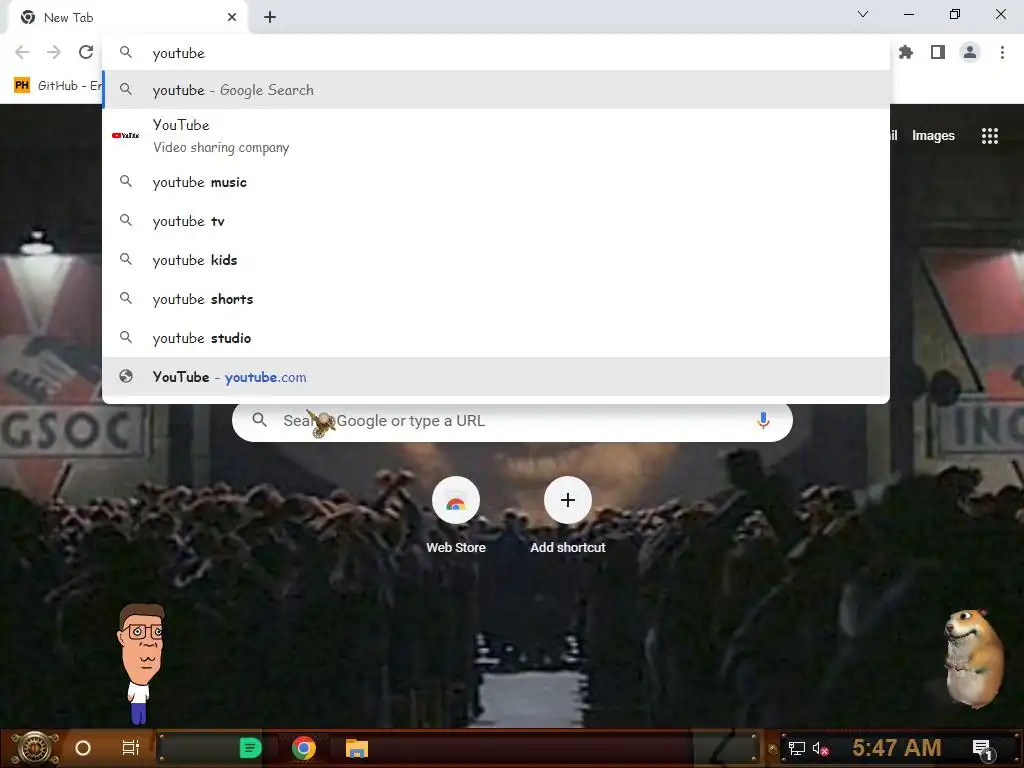Reload the page with the refresh icon
Viewport: 1024px width, 768px height.
(x=86, y=52)
